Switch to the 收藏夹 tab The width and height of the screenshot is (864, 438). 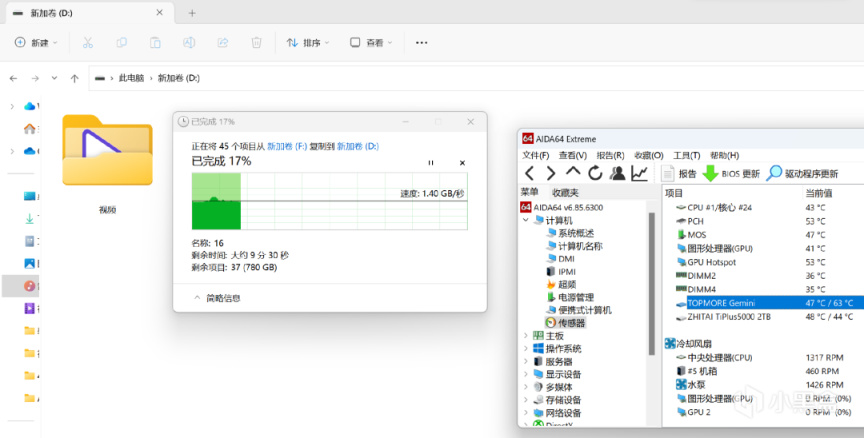(565, 192)
